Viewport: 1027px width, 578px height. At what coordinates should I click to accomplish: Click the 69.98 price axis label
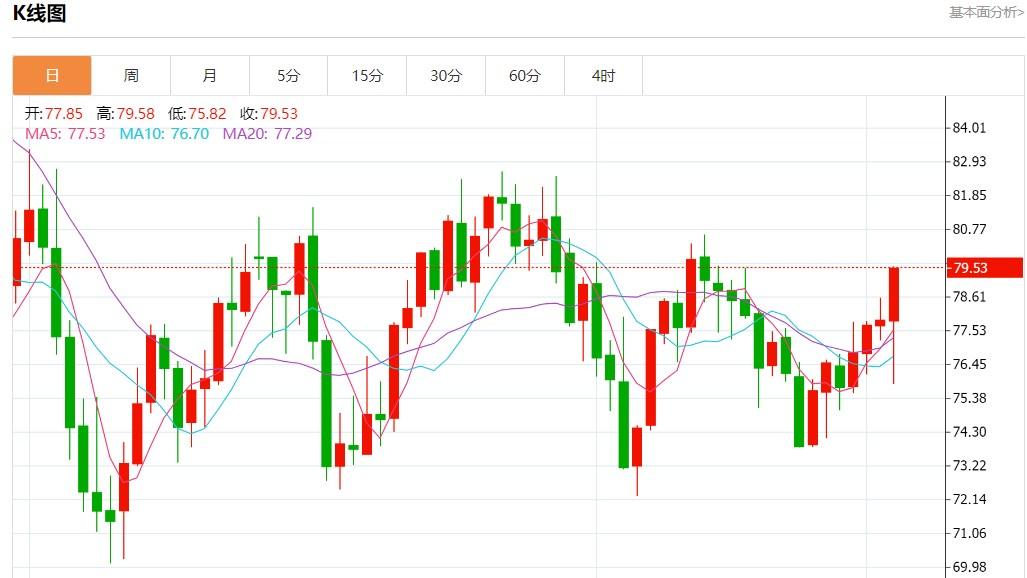969,567
